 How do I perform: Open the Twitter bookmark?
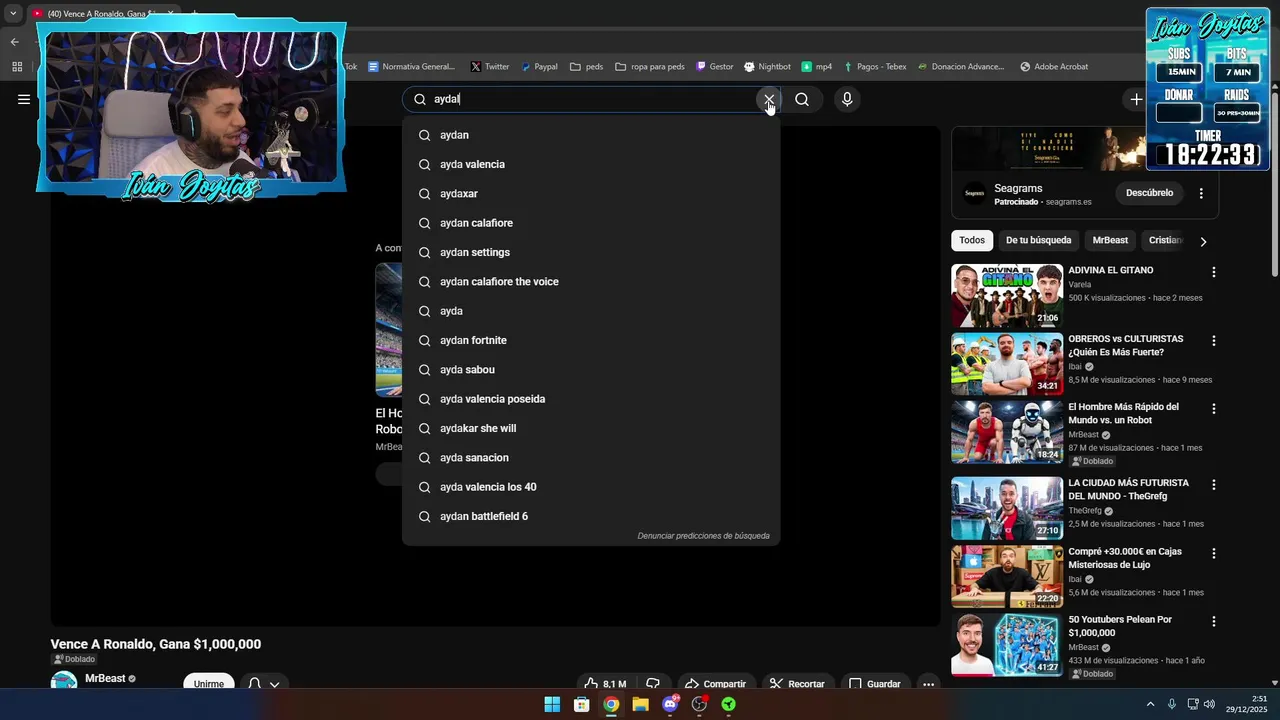pyautogui.click(x=490, y=67)
